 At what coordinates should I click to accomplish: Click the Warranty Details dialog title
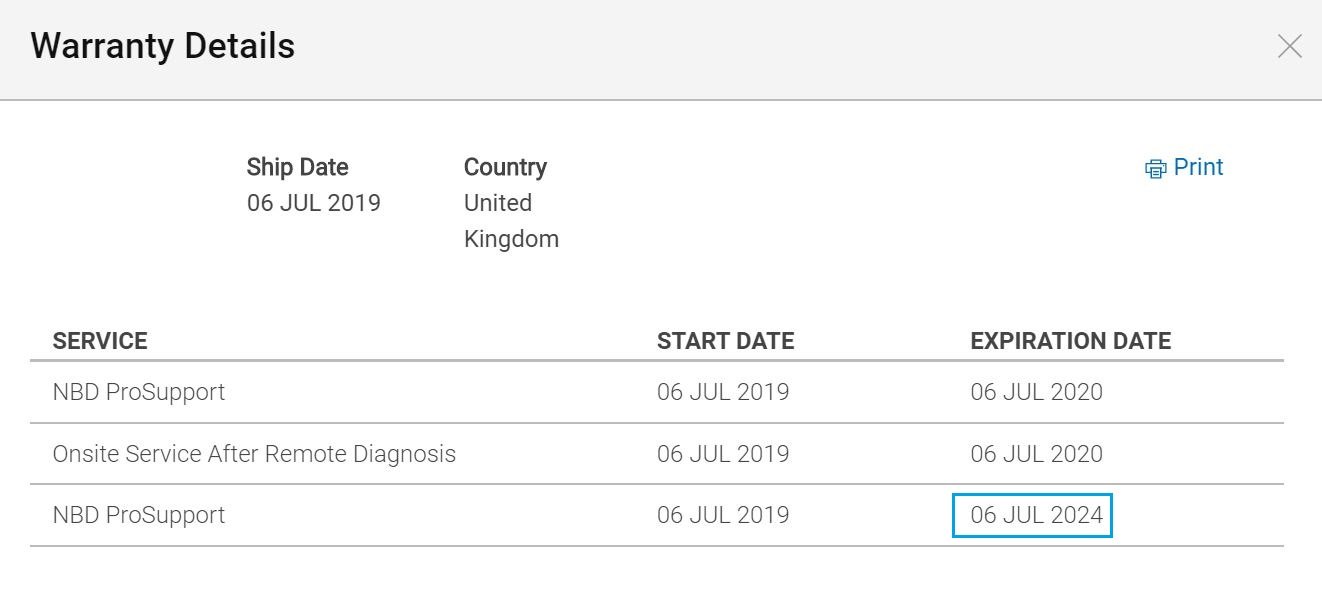click(x=163, y=46)
